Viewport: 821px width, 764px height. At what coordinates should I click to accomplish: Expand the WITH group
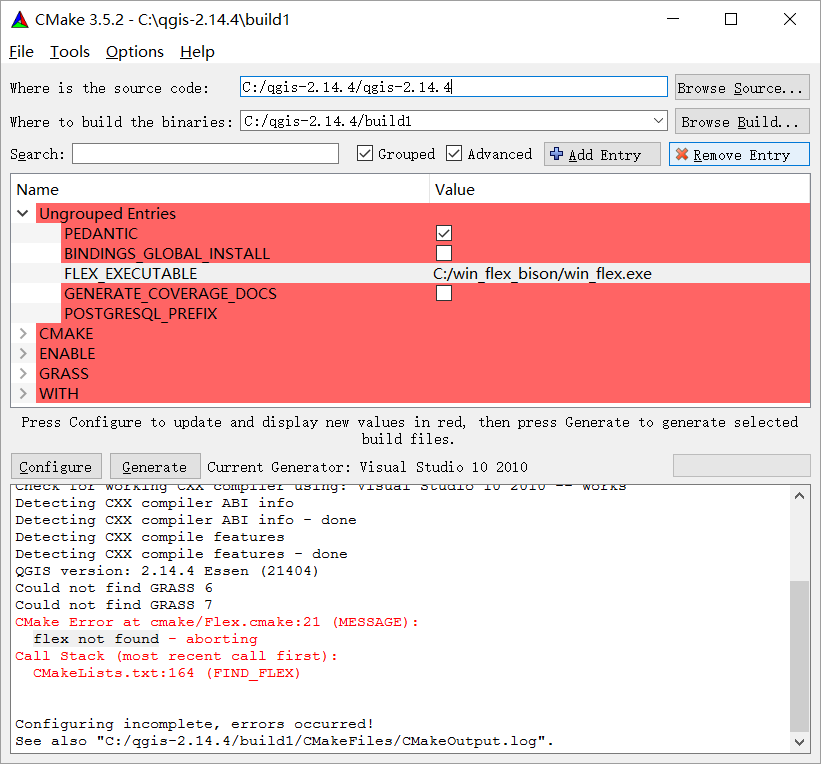click(x=23, y=393)
